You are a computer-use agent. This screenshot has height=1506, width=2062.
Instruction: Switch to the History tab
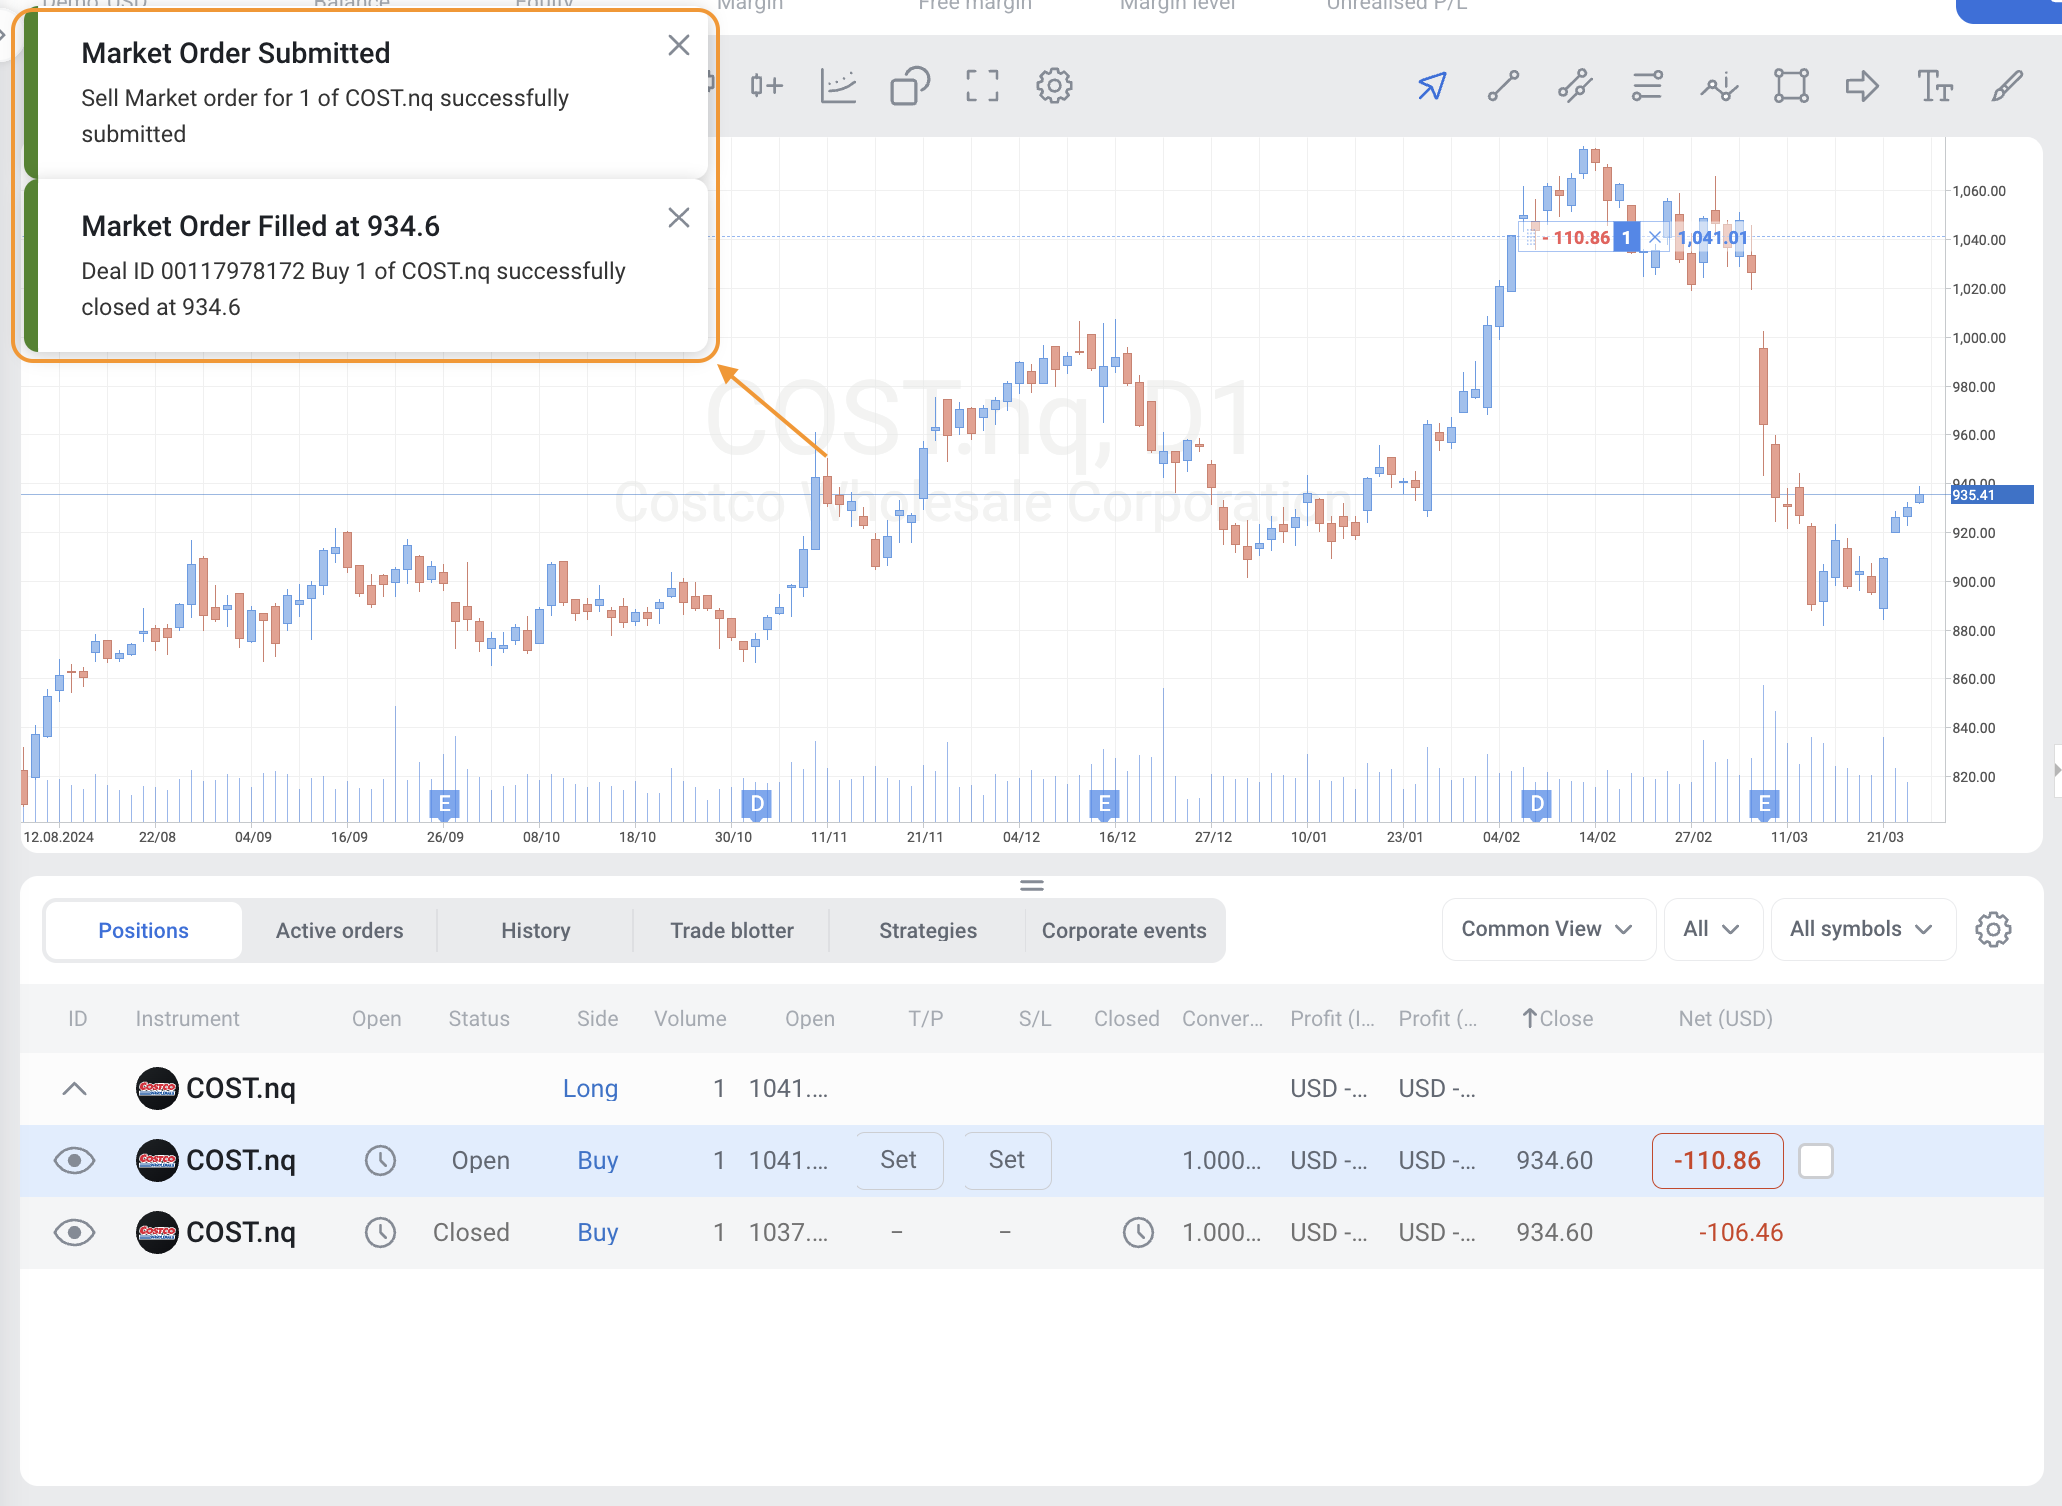(x=535, y=931)
